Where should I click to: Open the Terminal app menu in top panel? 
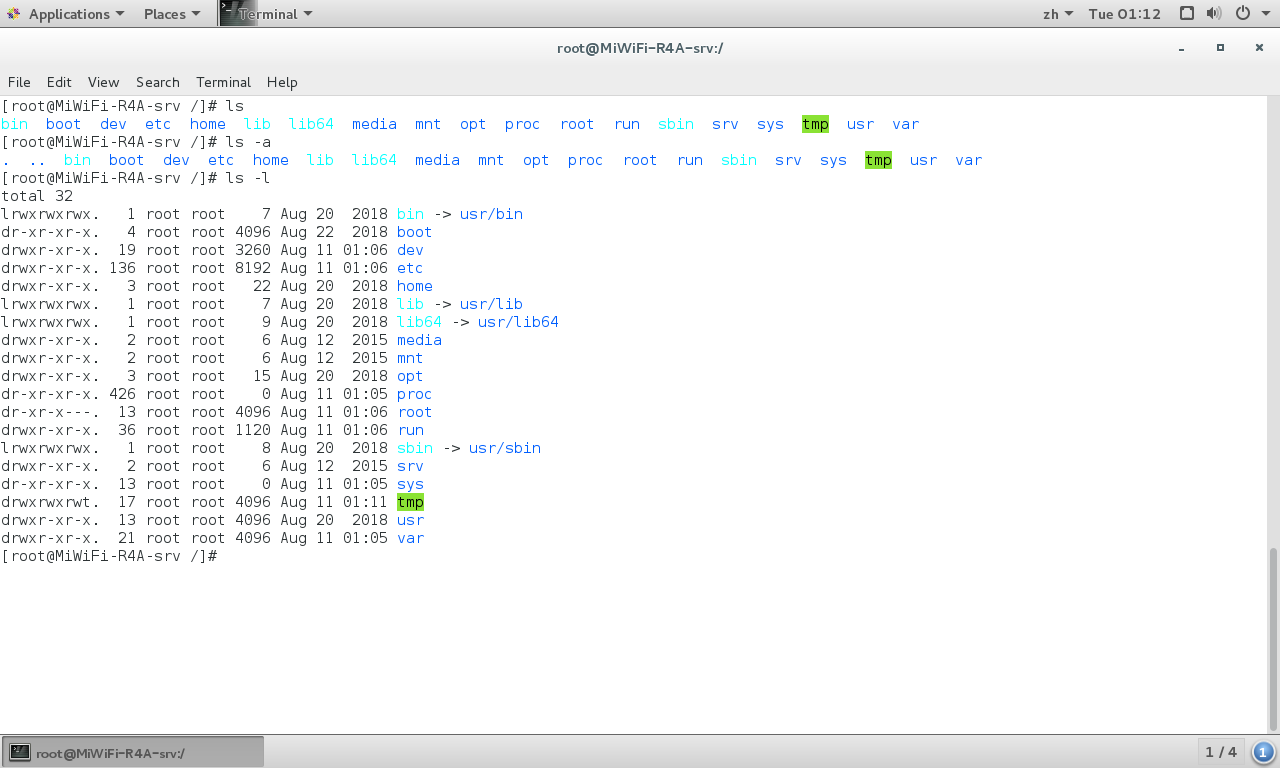267,14
